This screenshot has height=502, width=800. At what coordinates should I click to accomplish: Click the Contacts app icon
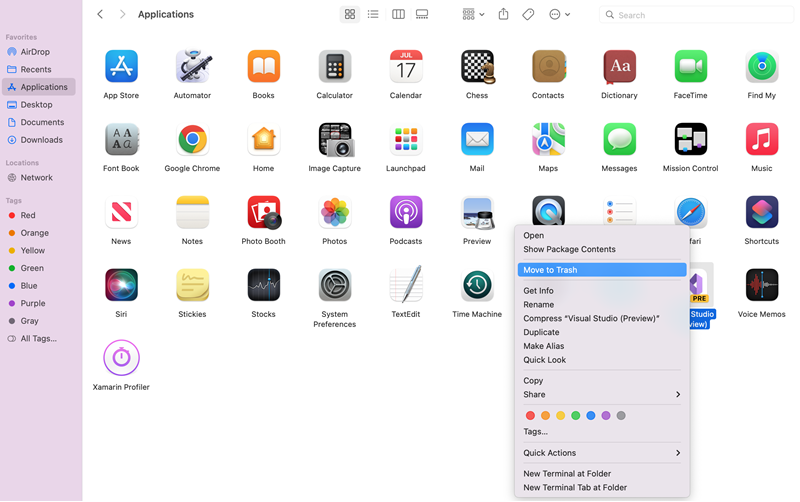[548, 66]
